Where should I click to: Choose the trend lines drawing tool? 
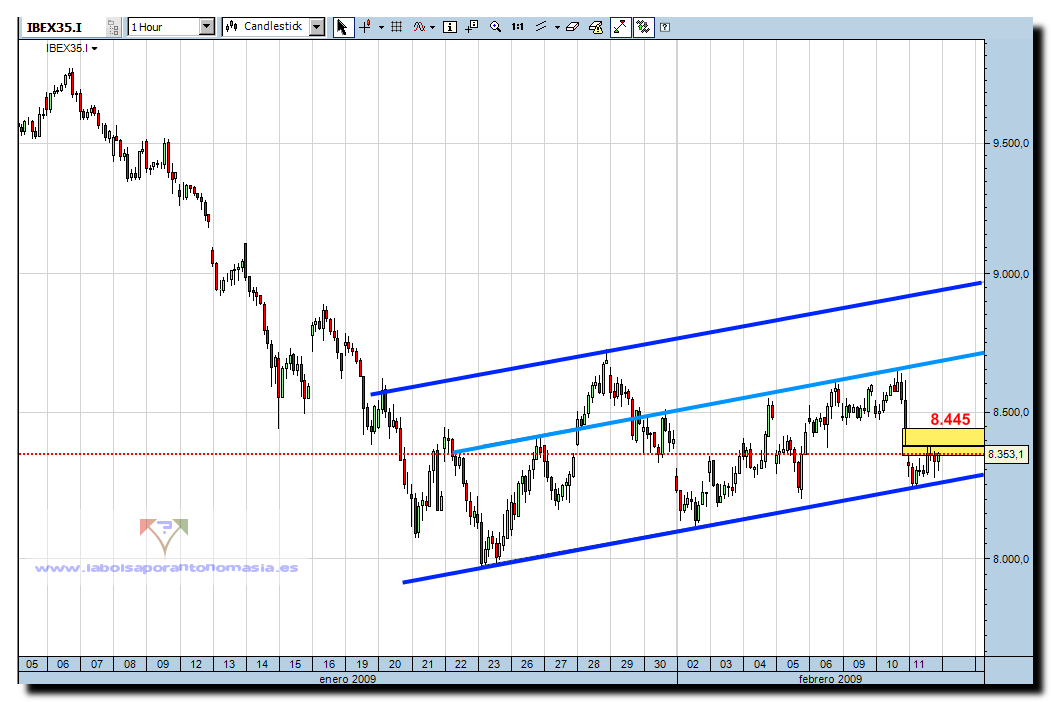click(542, 27)
